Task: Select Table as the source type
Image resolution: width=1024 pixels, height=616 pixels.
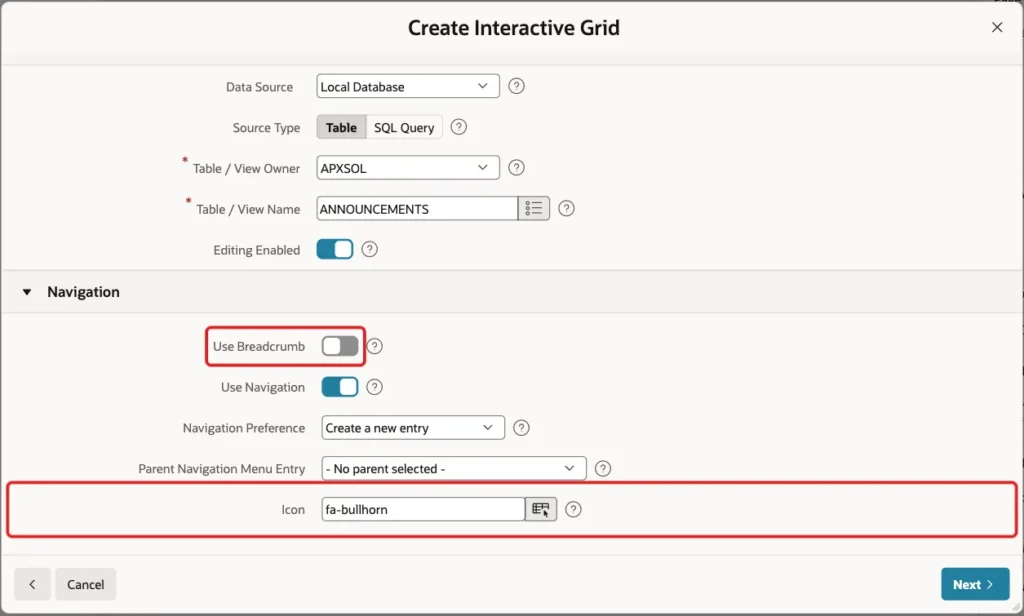Action: pyautogui.click(x=342, y=127)
